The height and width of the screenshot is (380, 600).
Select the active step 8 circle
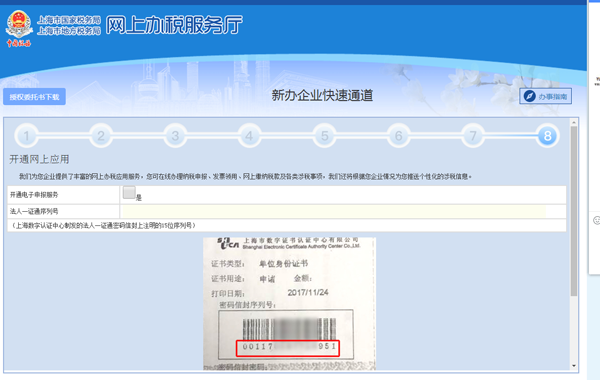[x=547, y=135]
